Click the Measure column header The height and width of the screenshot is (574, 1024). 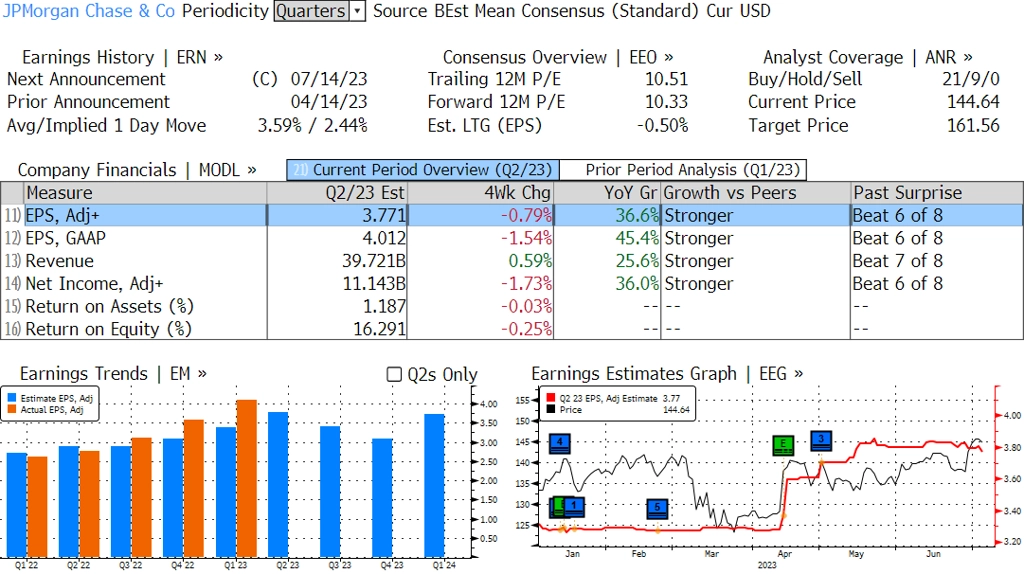coord(145,193)
